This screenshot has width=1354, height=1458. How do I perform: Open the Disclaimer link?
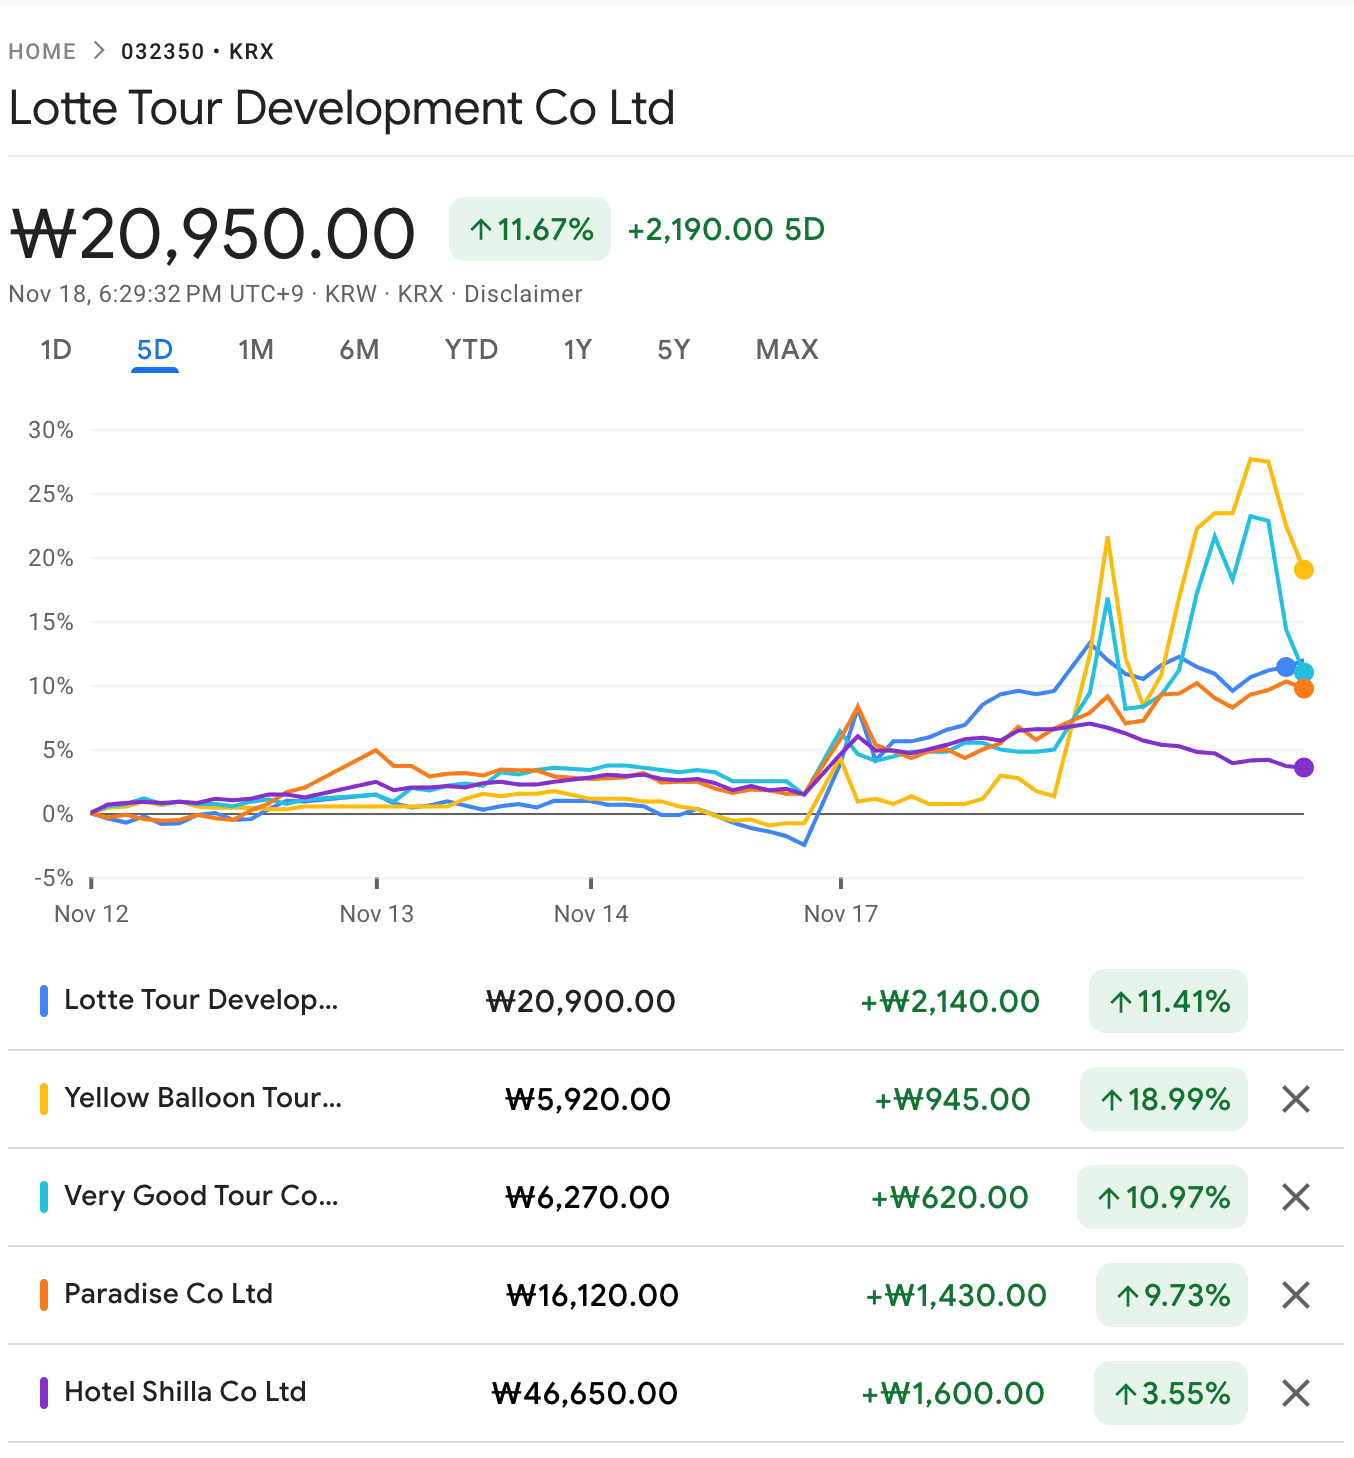[x=523, y=294]
